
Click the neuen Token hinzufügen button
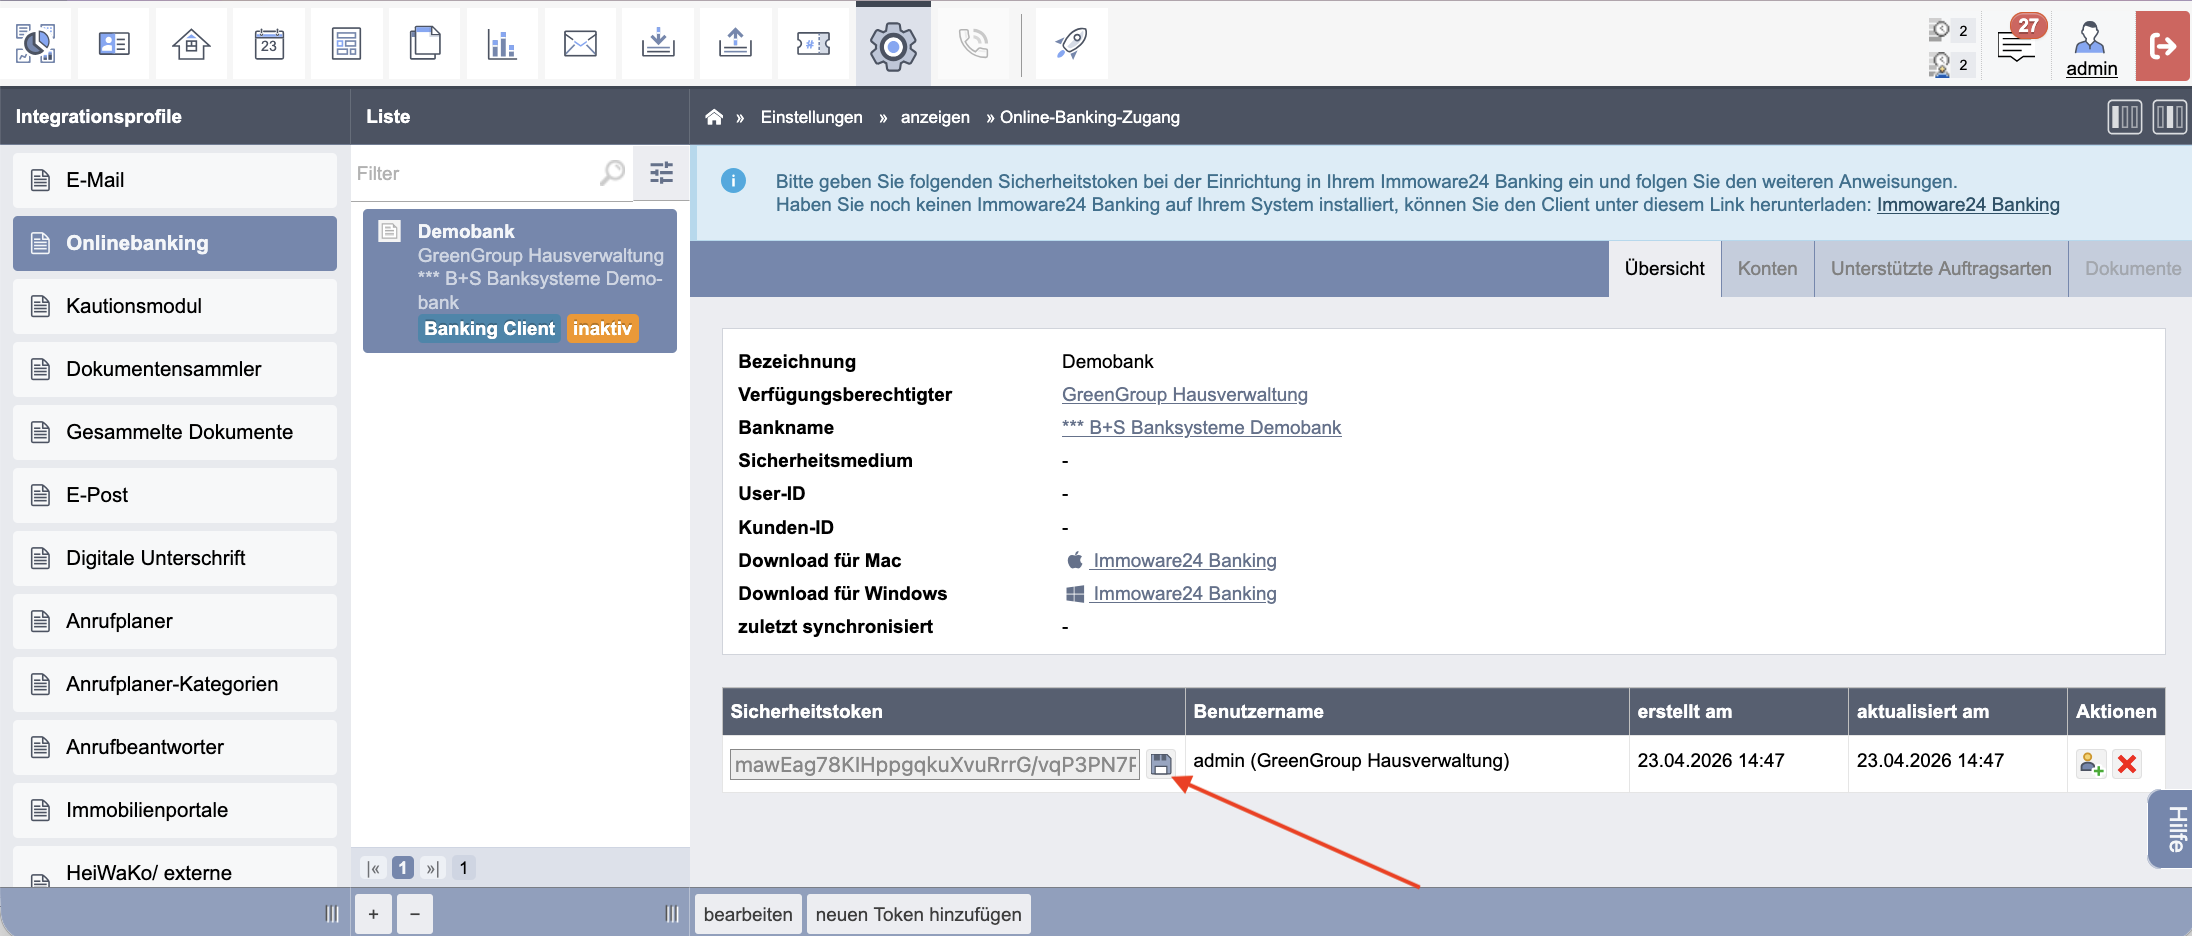[918, 914]
